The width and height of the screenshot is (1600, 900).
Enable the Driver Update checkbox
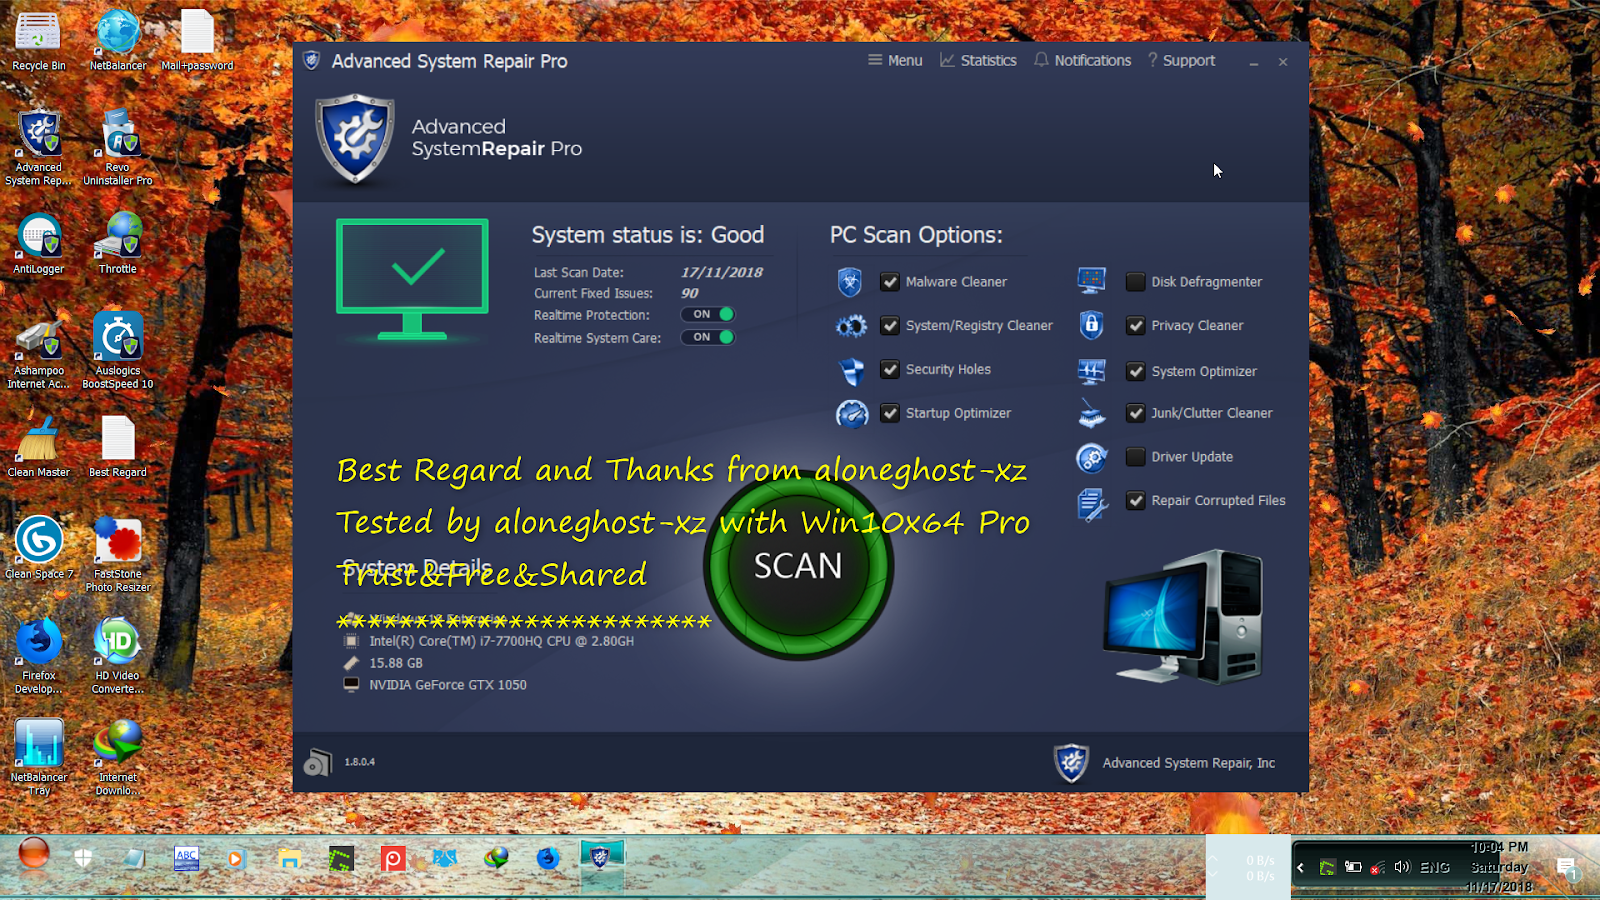coord(1135,457)
